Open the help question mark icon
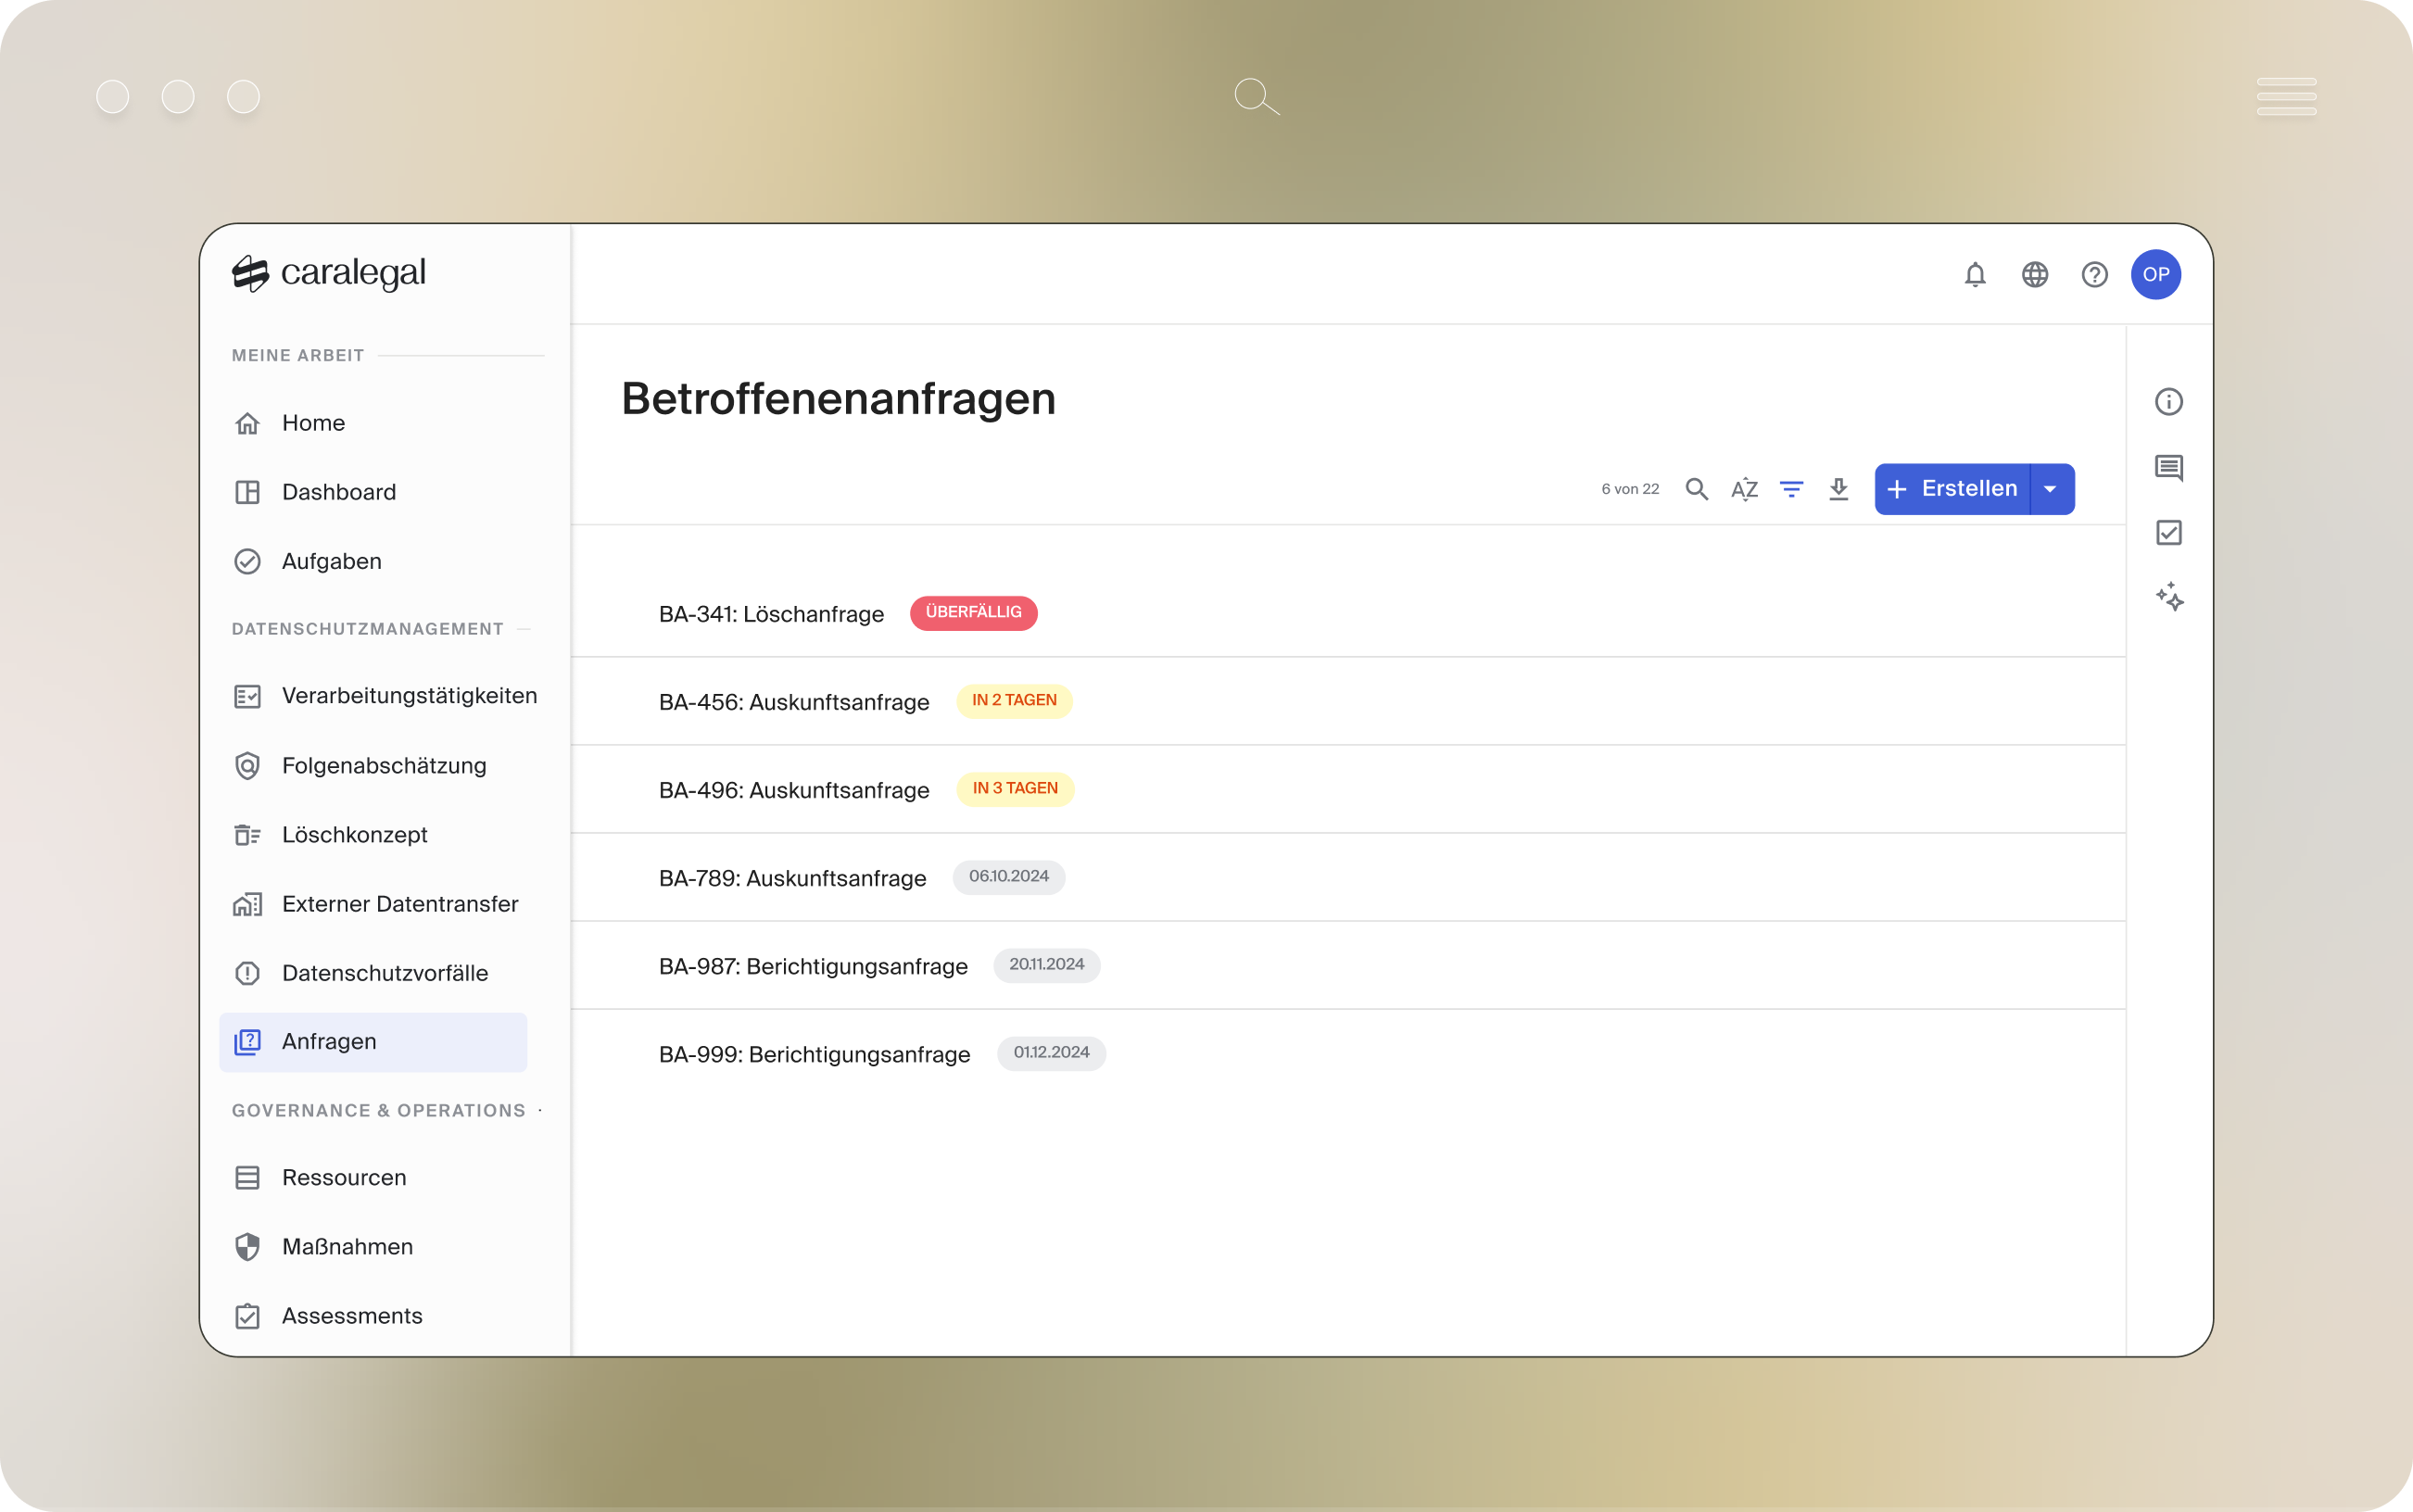 (2095, 274)
